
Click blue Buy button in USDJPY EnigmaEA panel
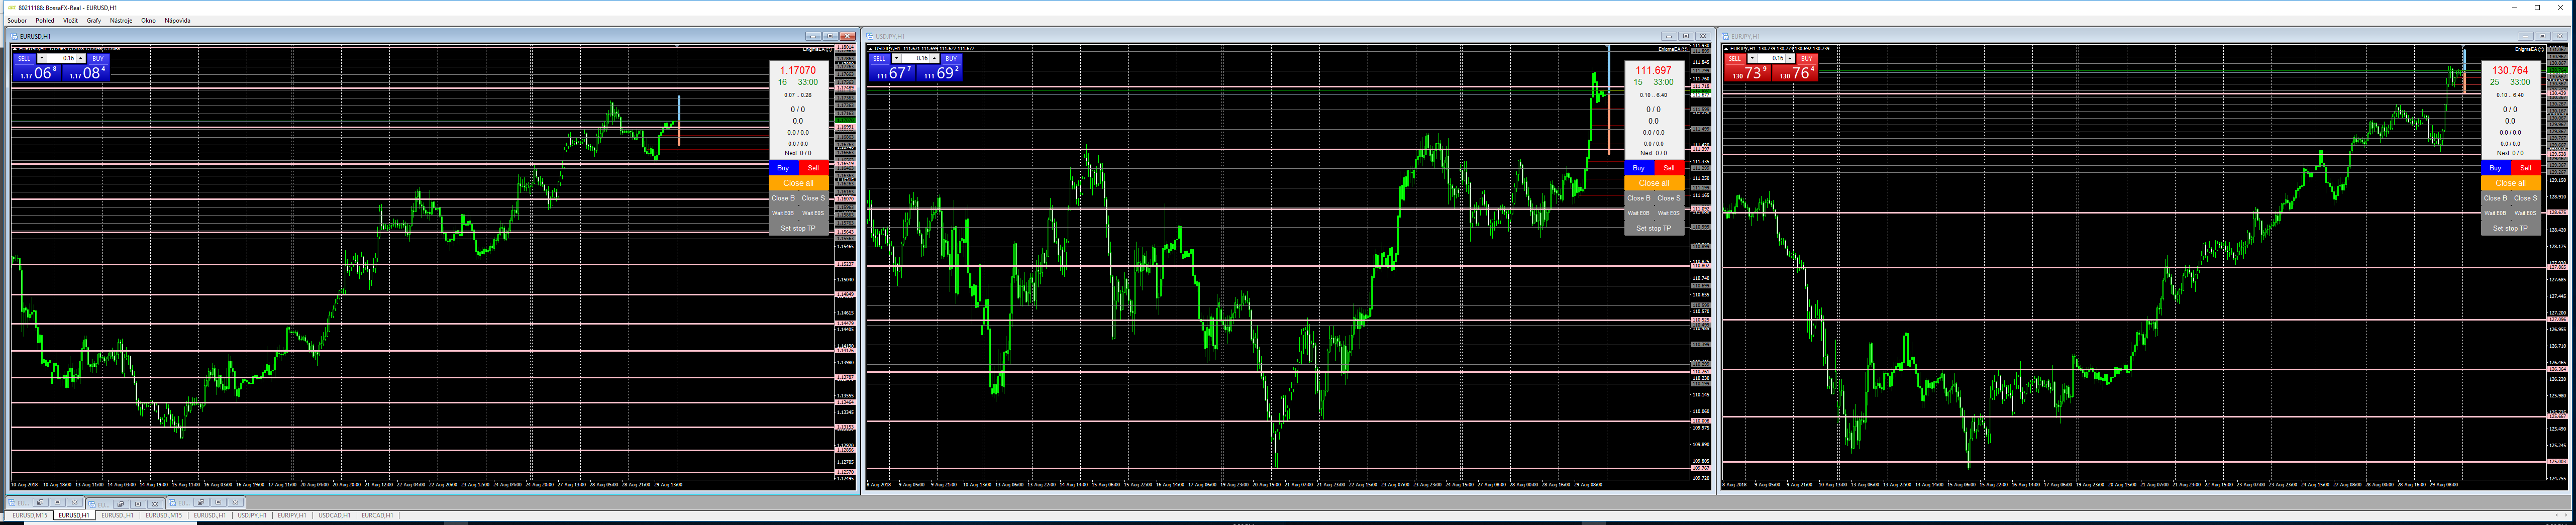click(1639, 168)
